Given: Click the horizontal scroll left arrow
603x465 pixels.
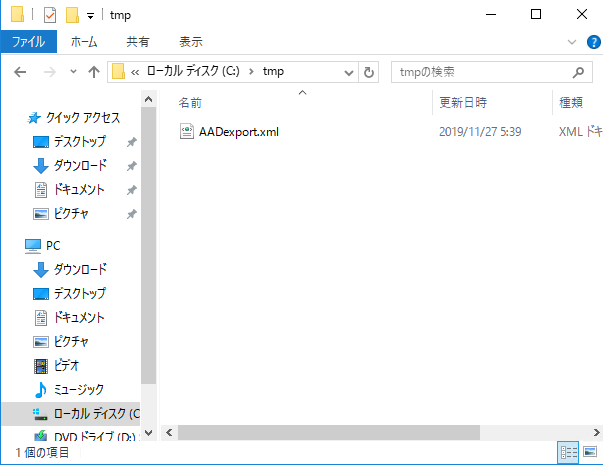Looking at the screenshot, I should point(169,433).
